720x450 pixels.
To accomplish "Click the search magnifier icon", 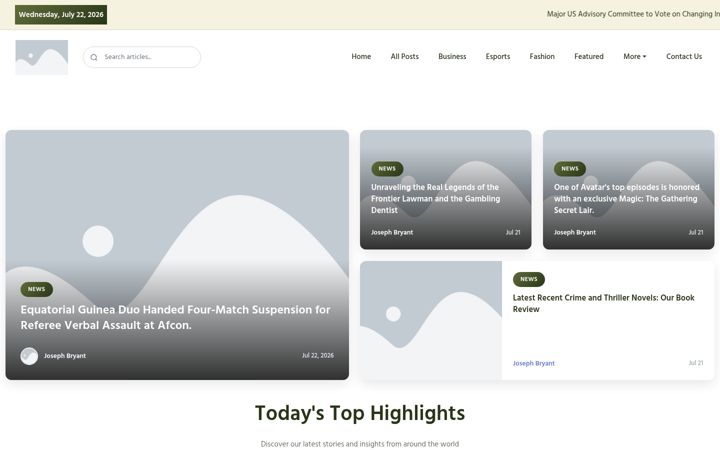I will 94,57.
